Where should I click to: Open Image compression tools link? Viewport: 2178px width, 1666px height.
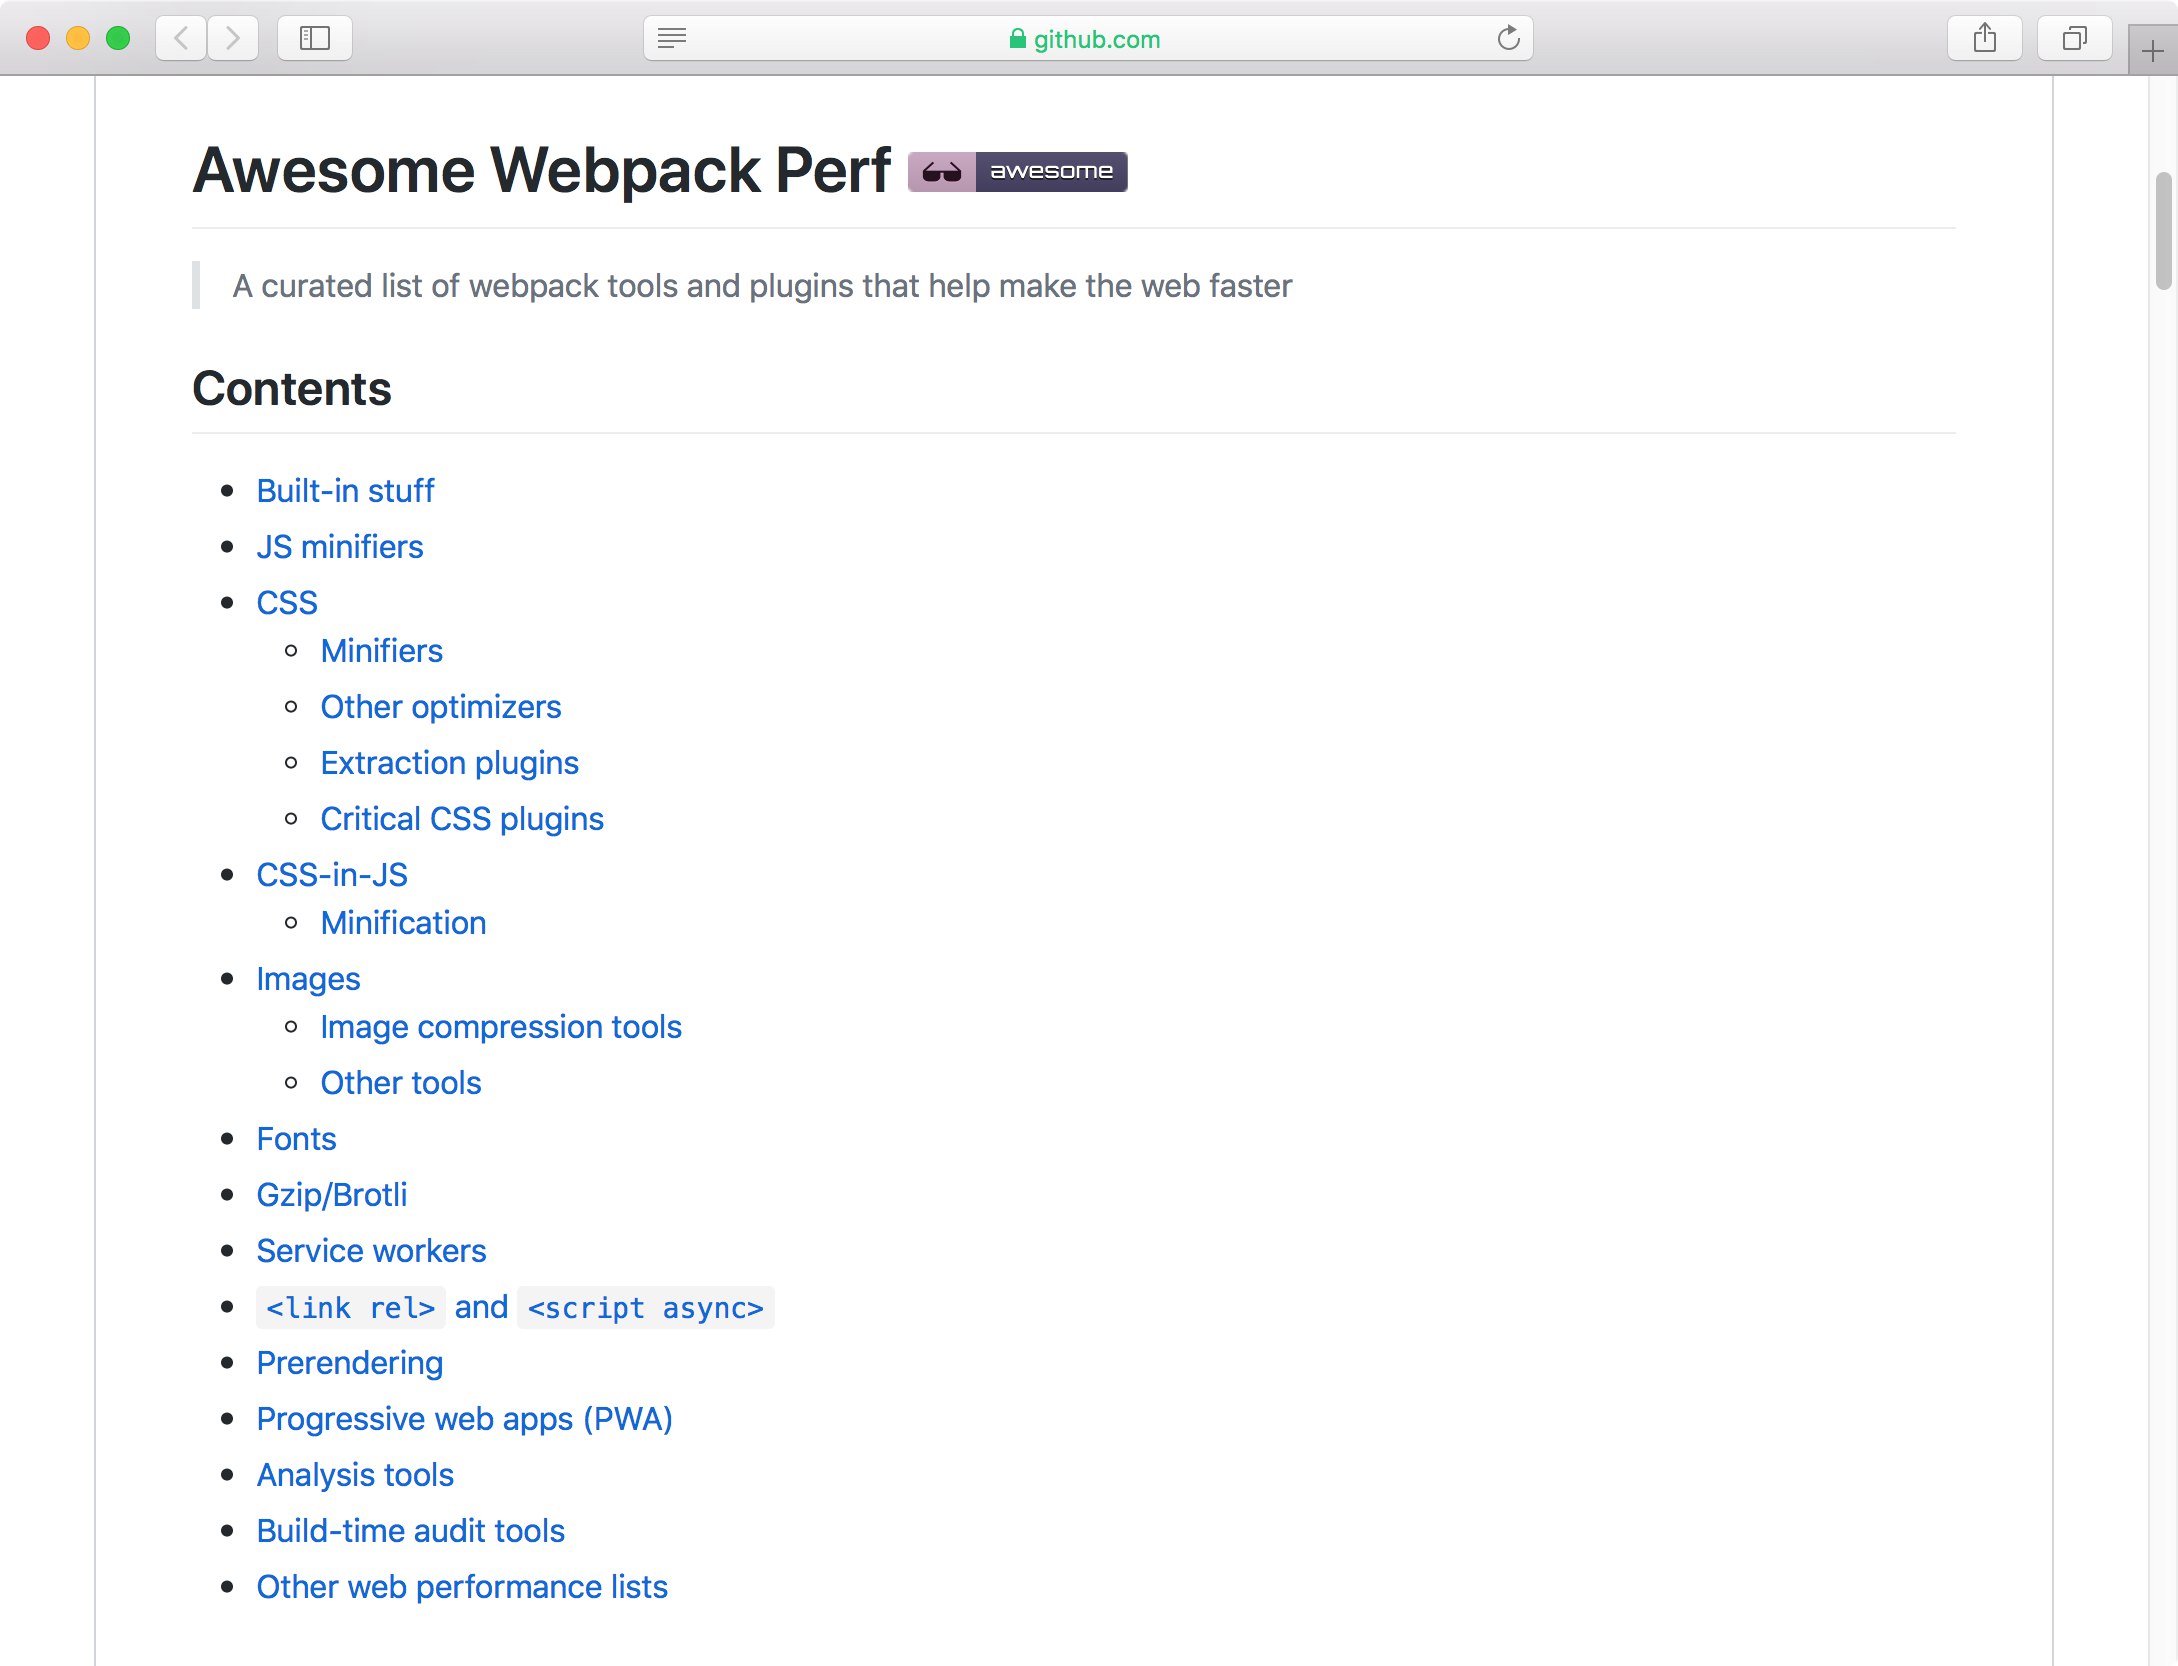[x=501, y=1026]
